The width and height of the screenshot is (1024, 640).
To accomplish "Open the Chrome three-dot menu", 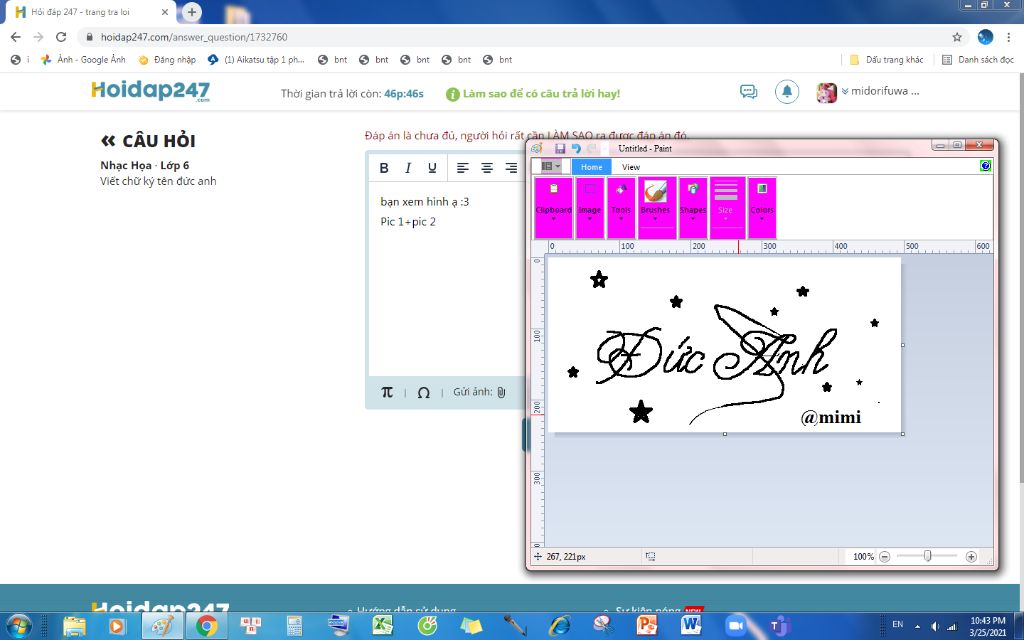I will coord(1009,37).
